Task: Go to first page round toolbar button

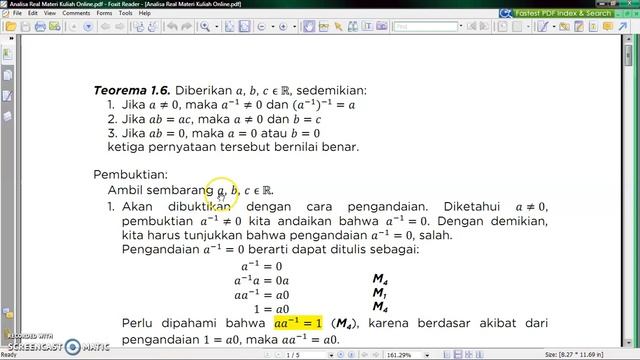Action: point(73,27)
